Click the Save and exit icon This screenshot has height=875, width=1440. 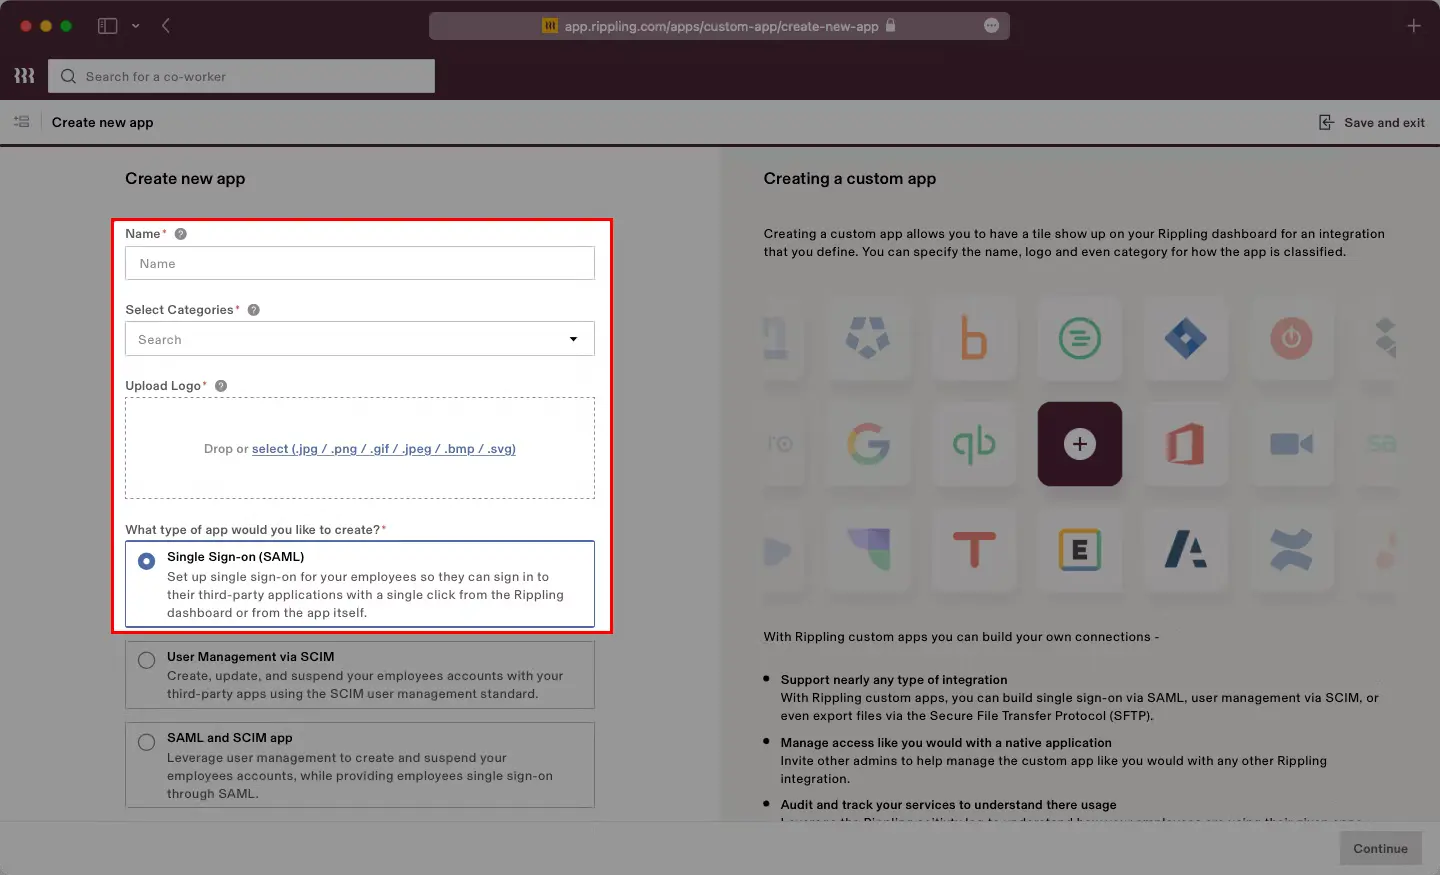pyautogui.click(x=1326, y=122)
